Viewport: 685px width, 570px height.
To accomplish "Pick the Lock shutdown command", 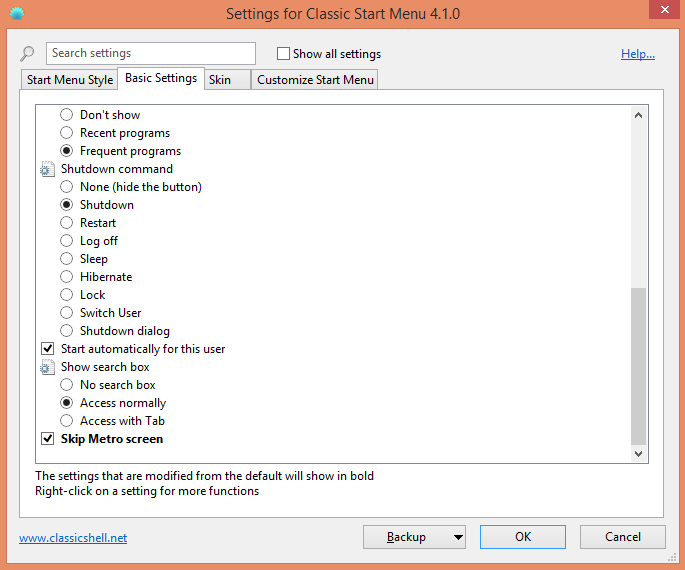I will (66, 295).
